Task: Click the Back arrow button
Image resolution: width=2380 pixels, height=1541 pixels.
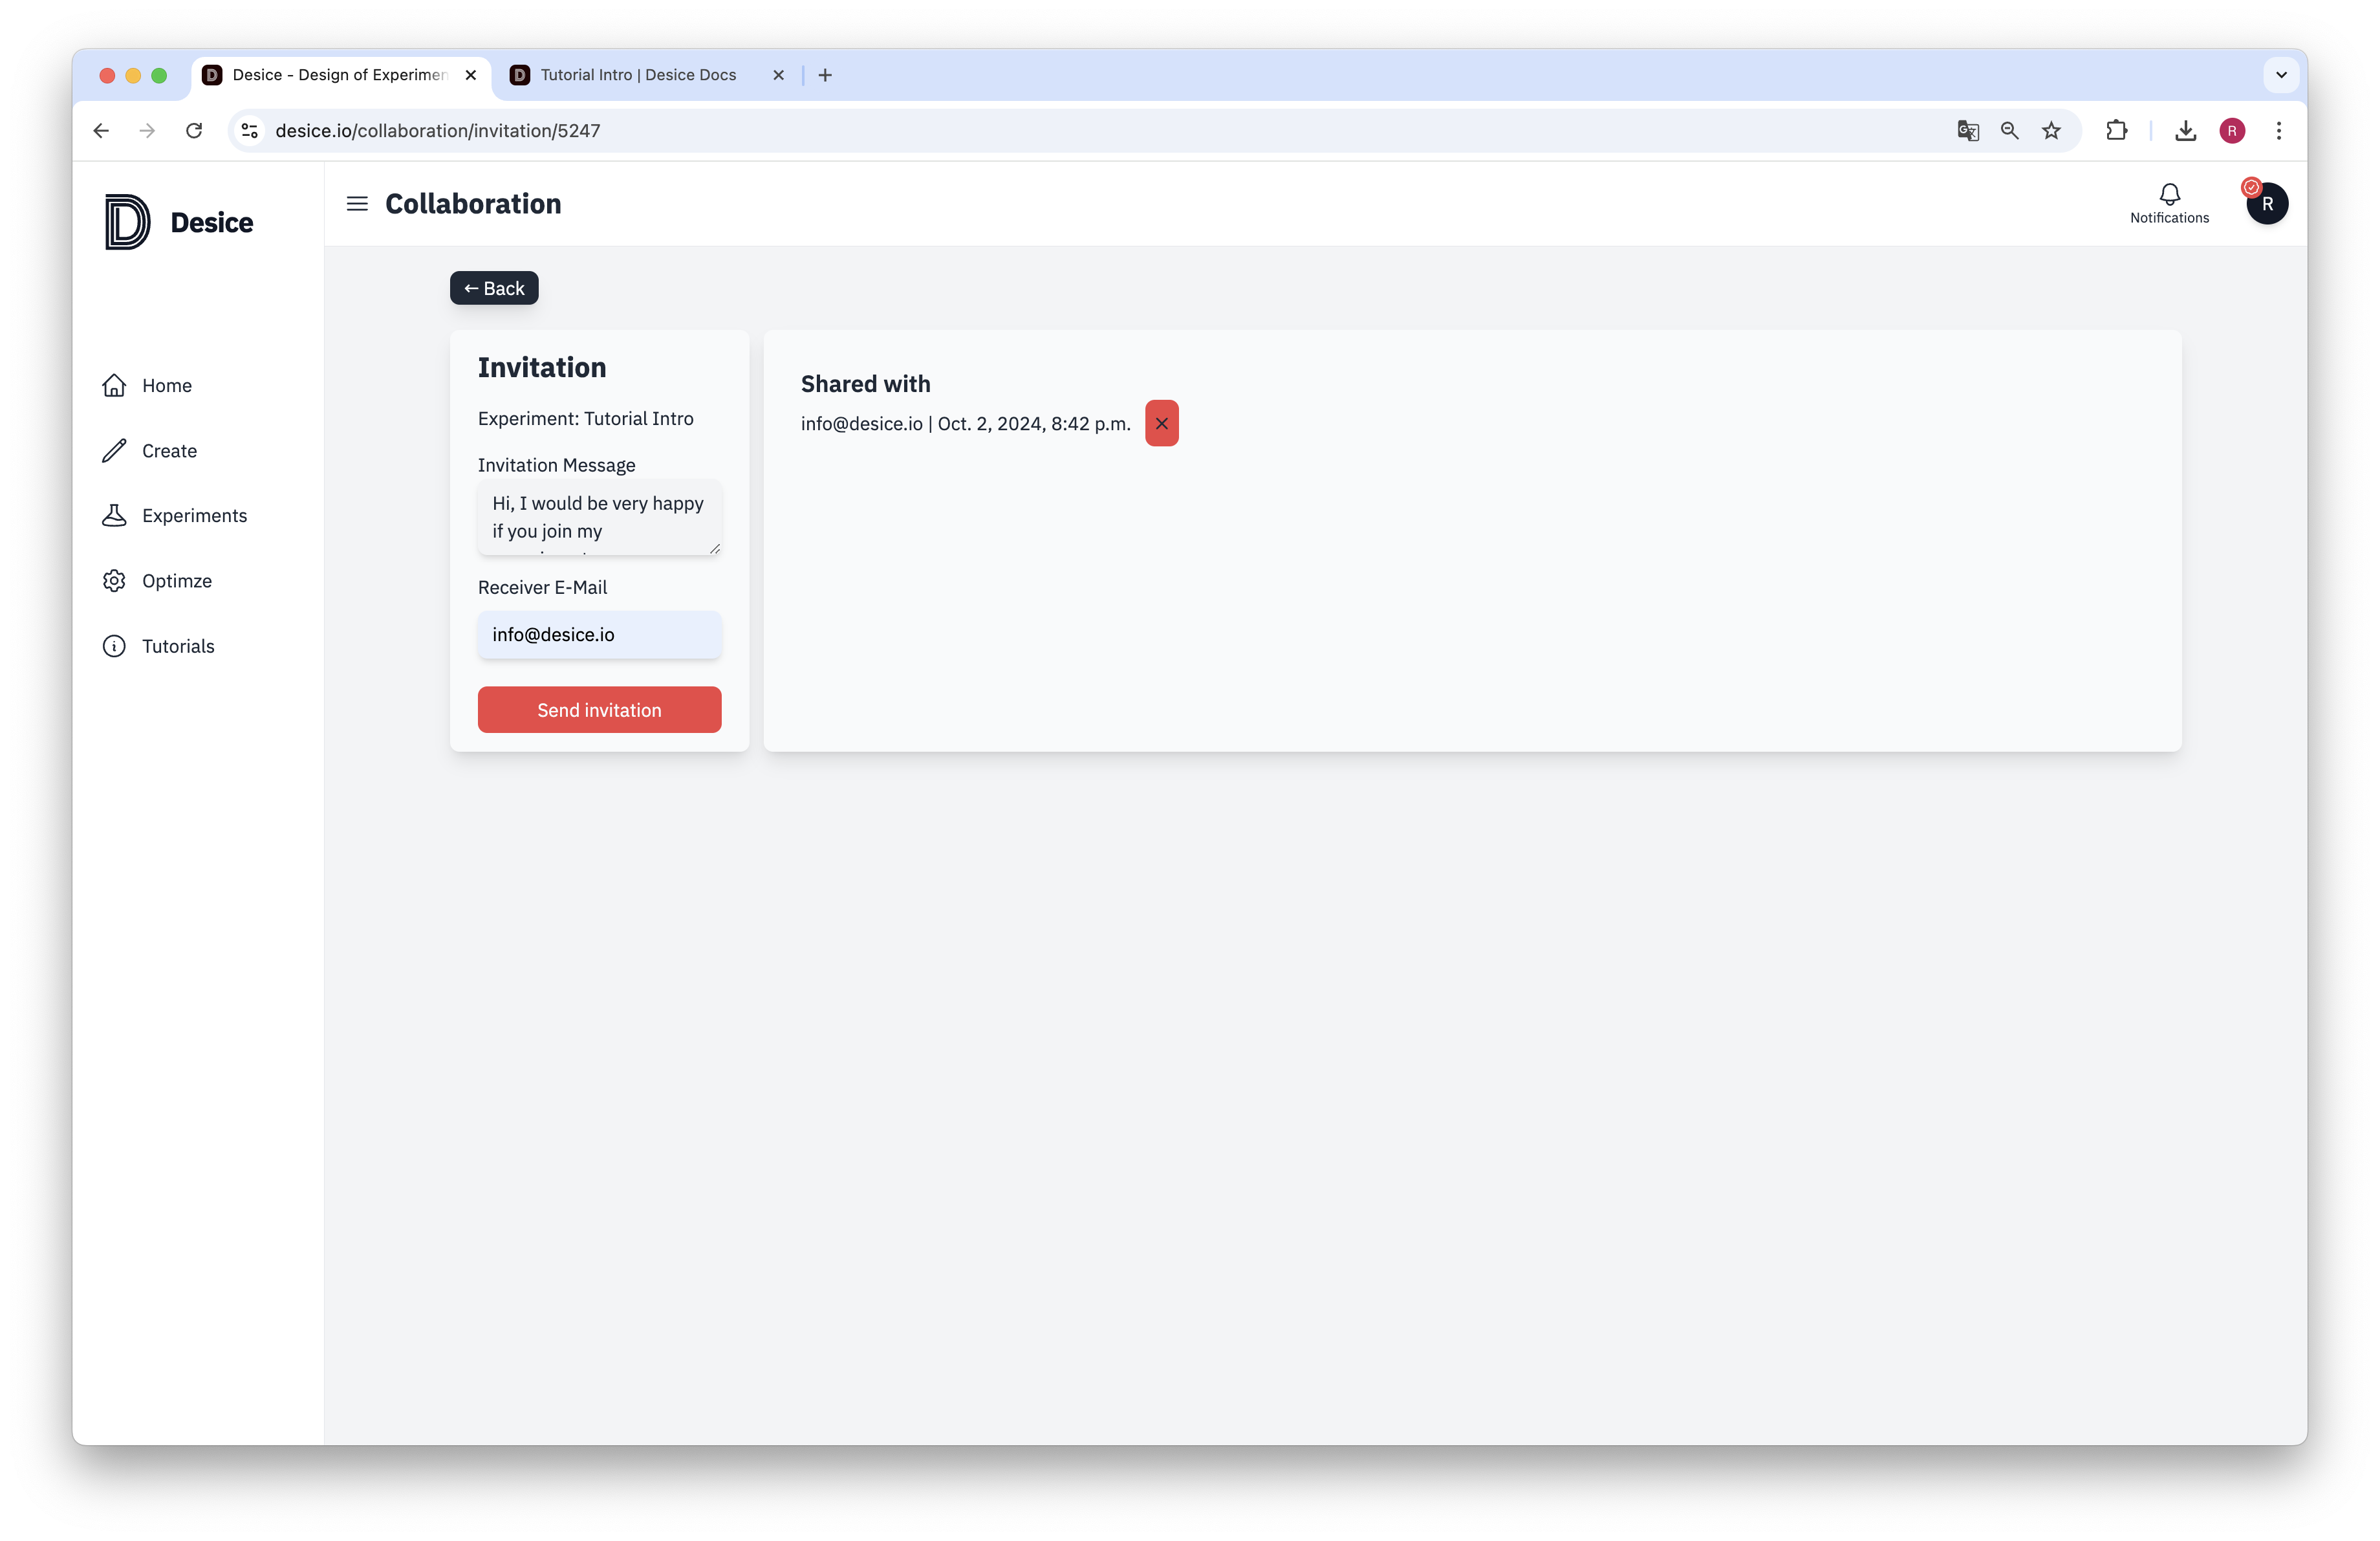Action: coord(494,288)
